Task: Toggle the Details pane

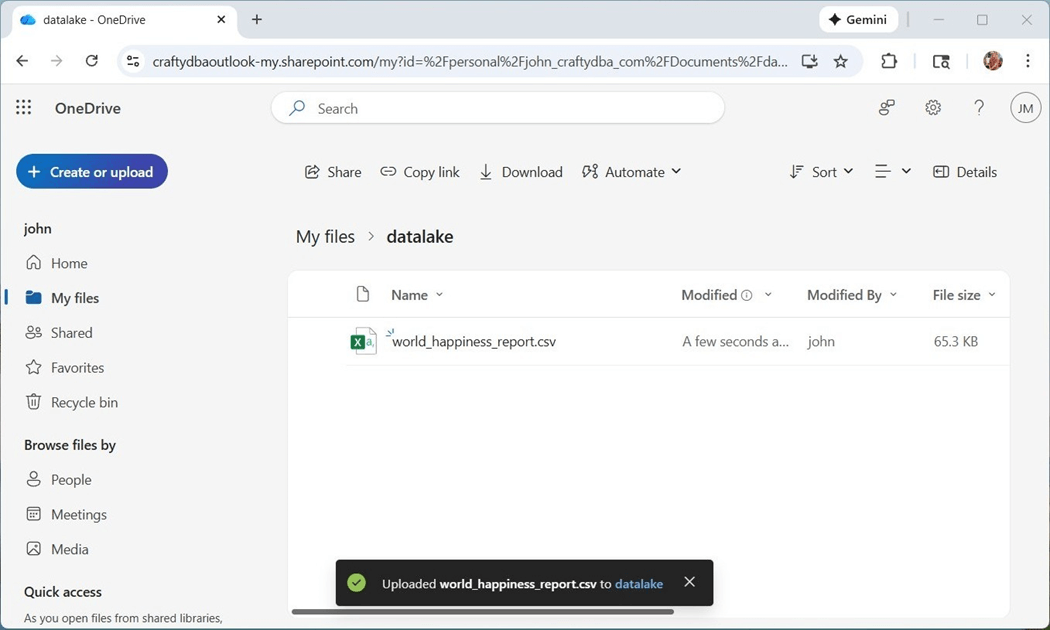Action: tap(965, 172)
